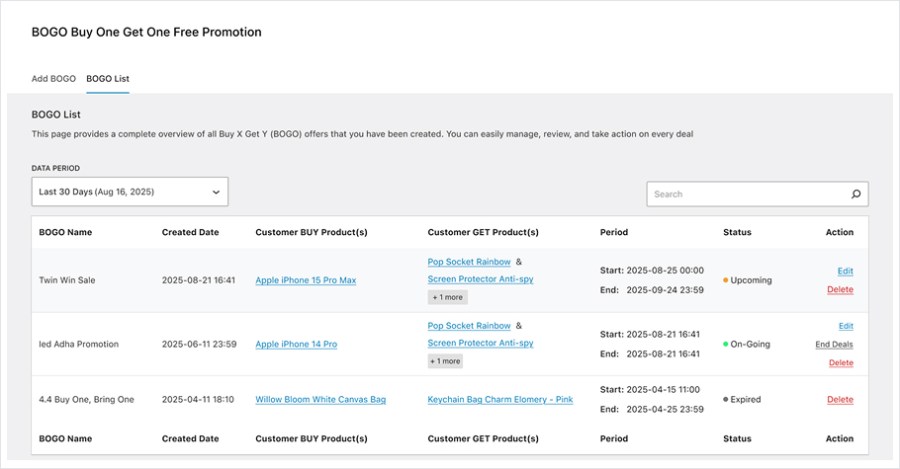Open Screen Protector Anti-spy in Ied Adha row
Image resolution: width=900 pixels, height=469 pixels.
[480, 343]
